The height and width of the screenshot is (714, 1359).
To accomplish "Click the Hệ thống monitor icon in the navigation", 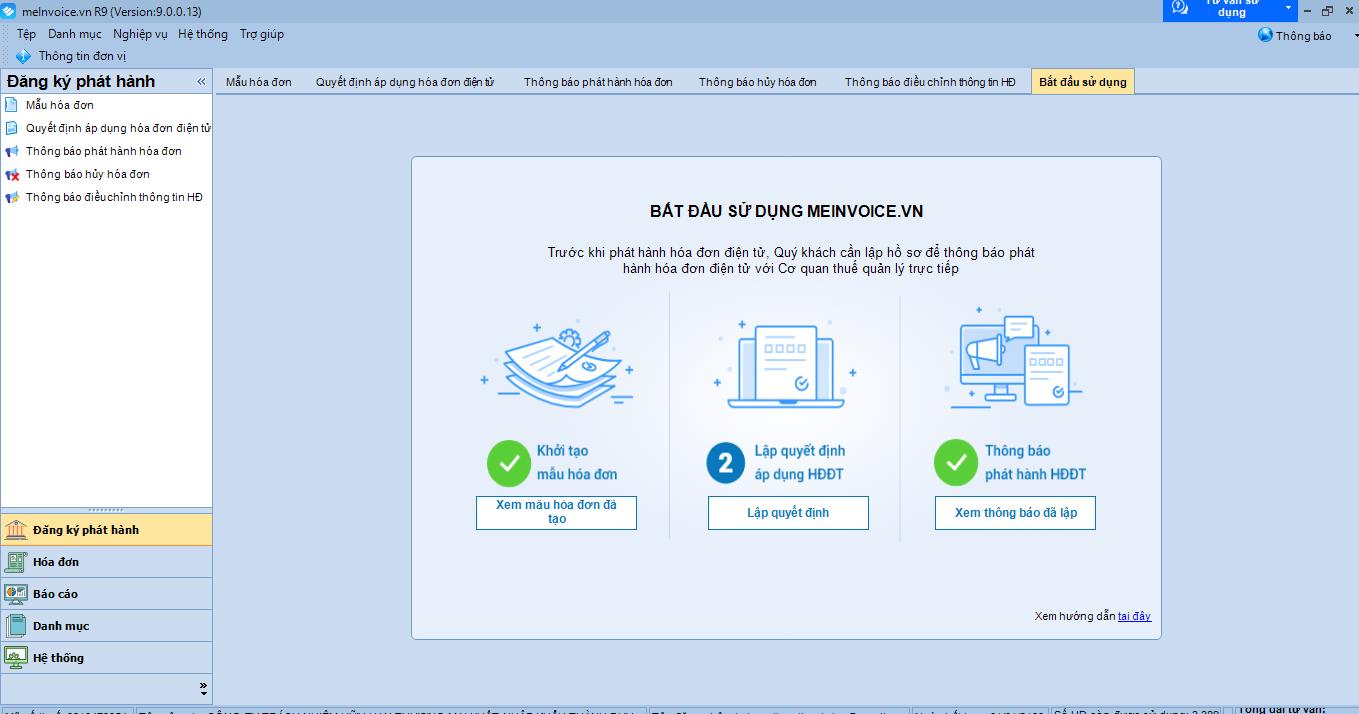I will [x=16, y=658].
